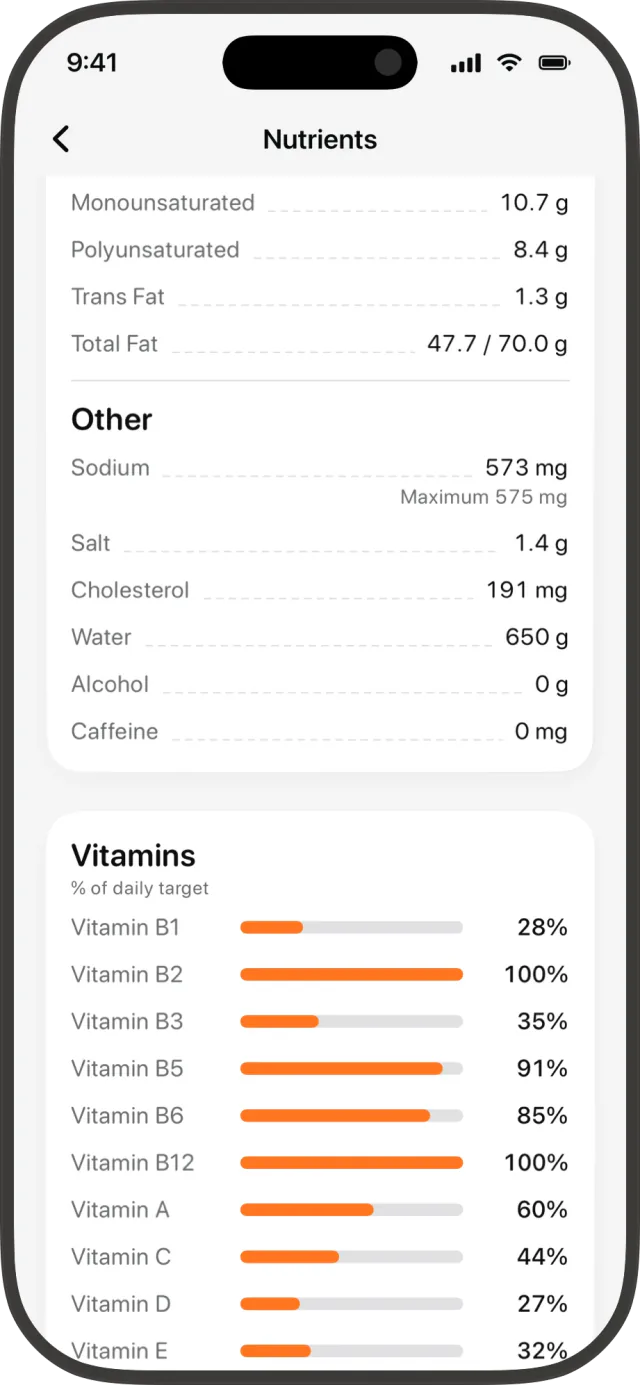Tap the back arrow icon
The width and height of the screenshot is (640, 1385).
tap(61, 139)
